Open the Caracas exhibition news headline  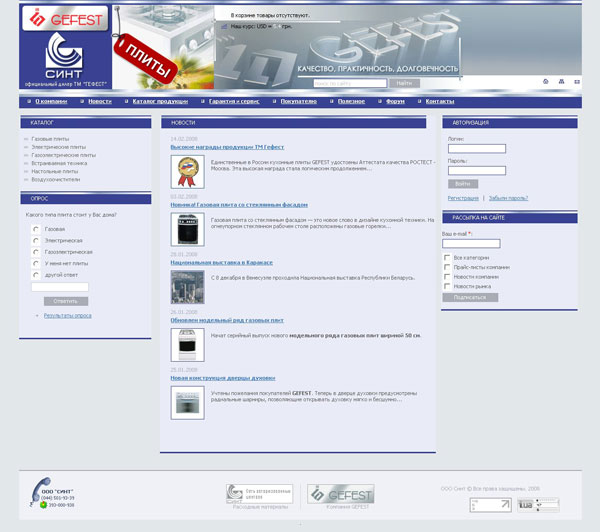coord(222,263)
